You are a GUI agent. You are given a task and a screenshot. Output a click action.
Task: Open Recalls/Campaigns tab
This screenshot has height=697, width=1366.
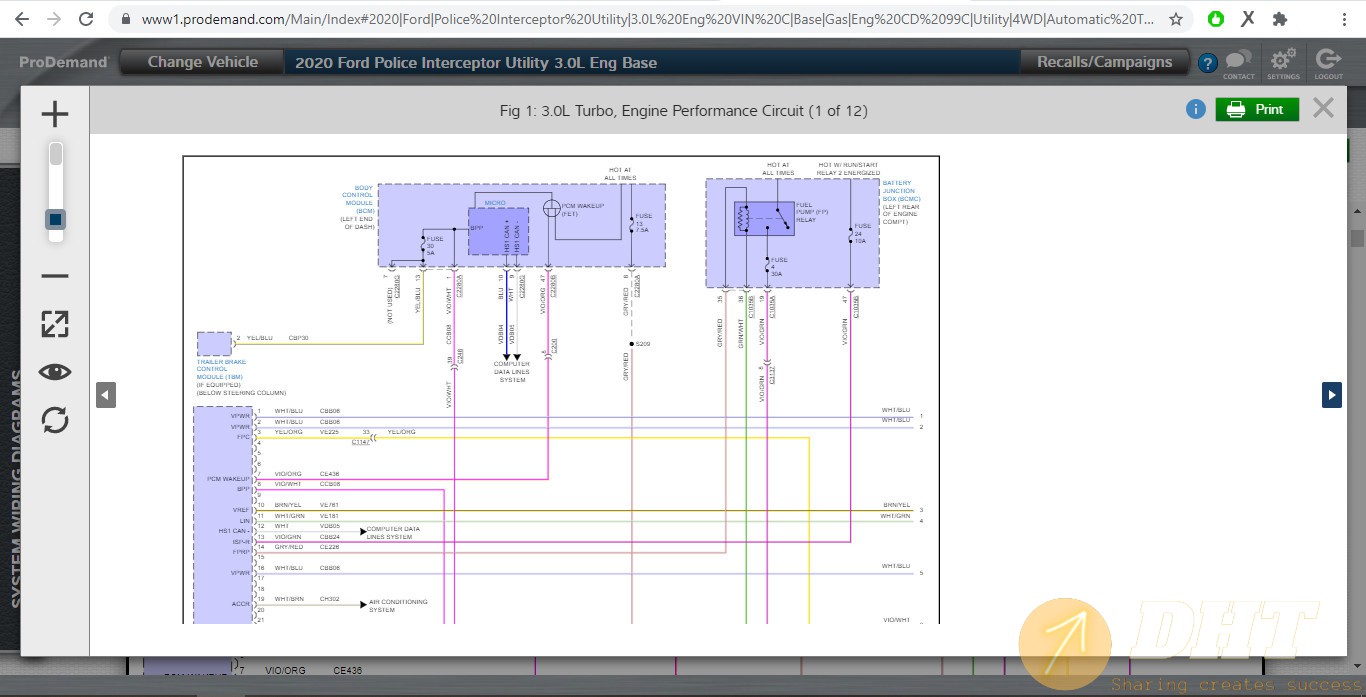pyautogui.click(x=1104, y=62)
